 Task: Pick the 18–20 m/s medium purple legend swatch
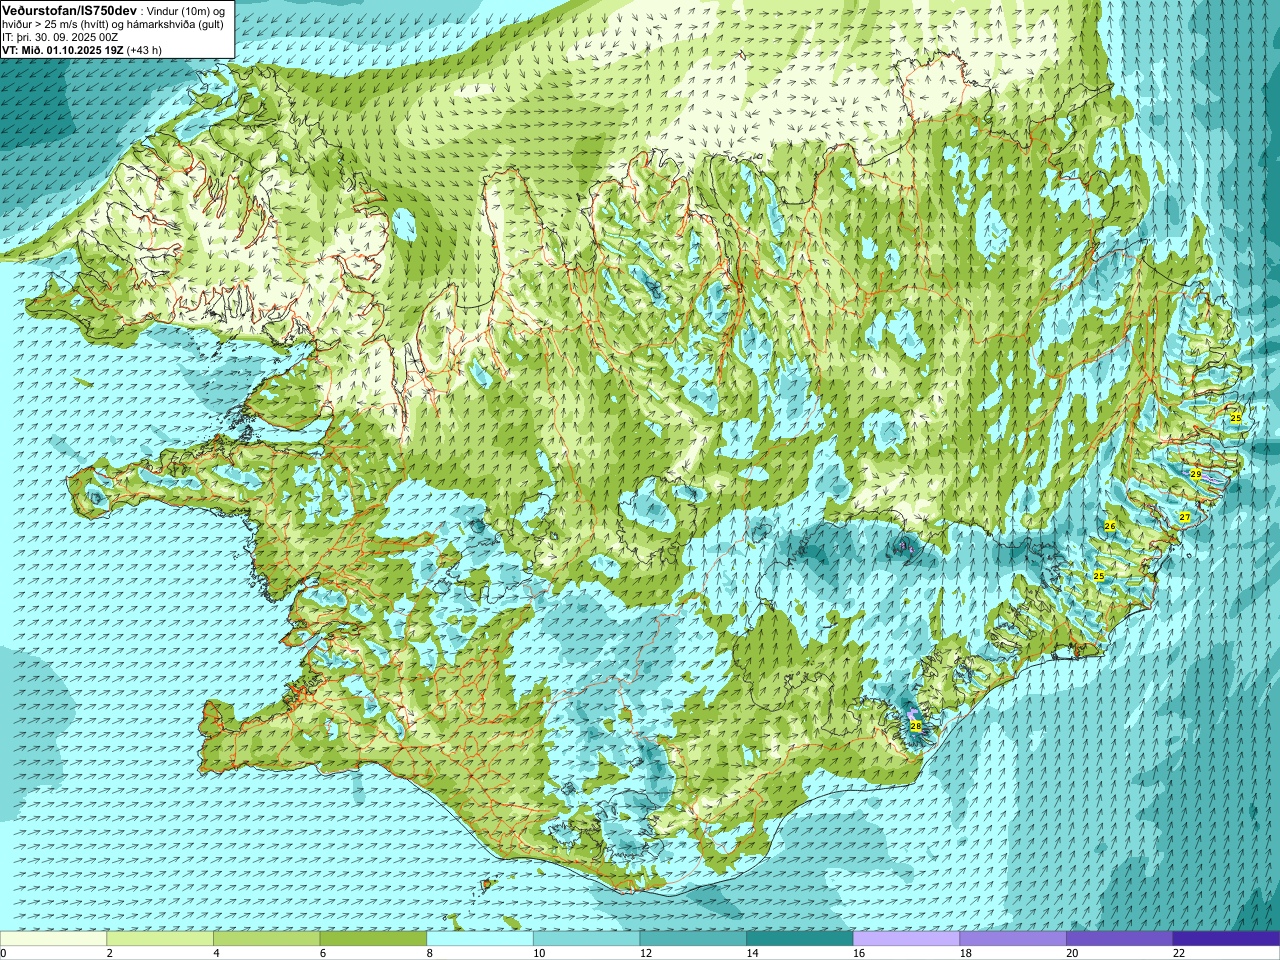click(1013, 939)
